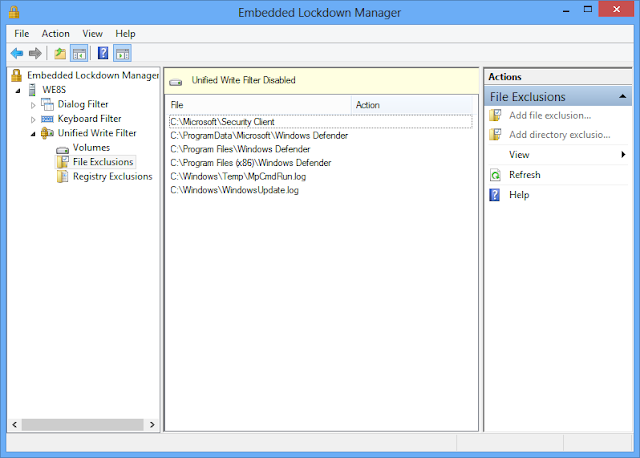Select the Keyboard Filter tree item
The image size is (640, 458).
point(89,119)
